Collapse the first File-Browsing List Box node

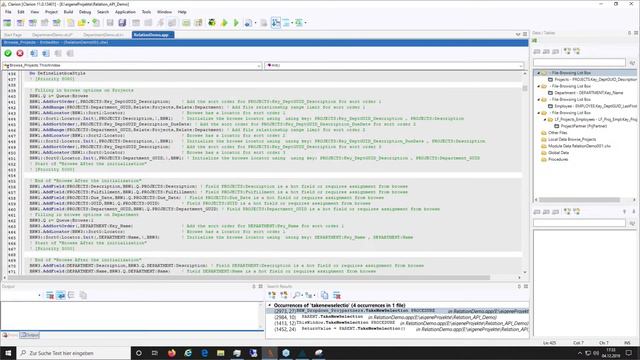538,73
